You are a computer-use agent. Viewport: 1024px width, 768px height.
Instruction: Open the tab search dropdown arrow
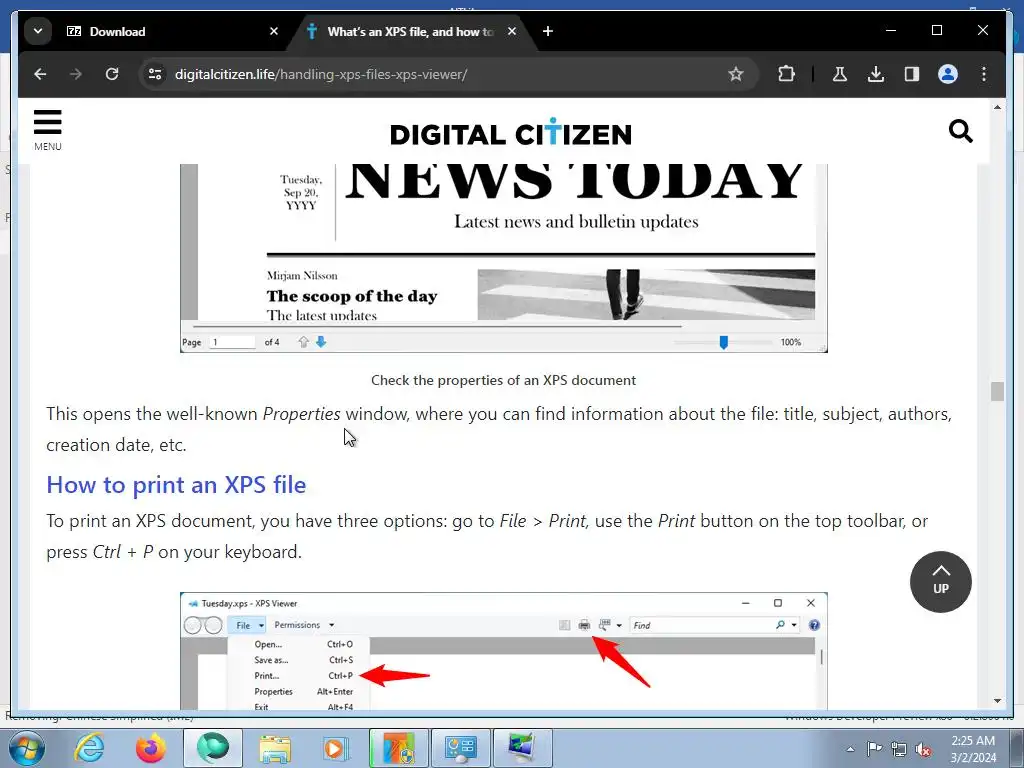pos(38,31)
